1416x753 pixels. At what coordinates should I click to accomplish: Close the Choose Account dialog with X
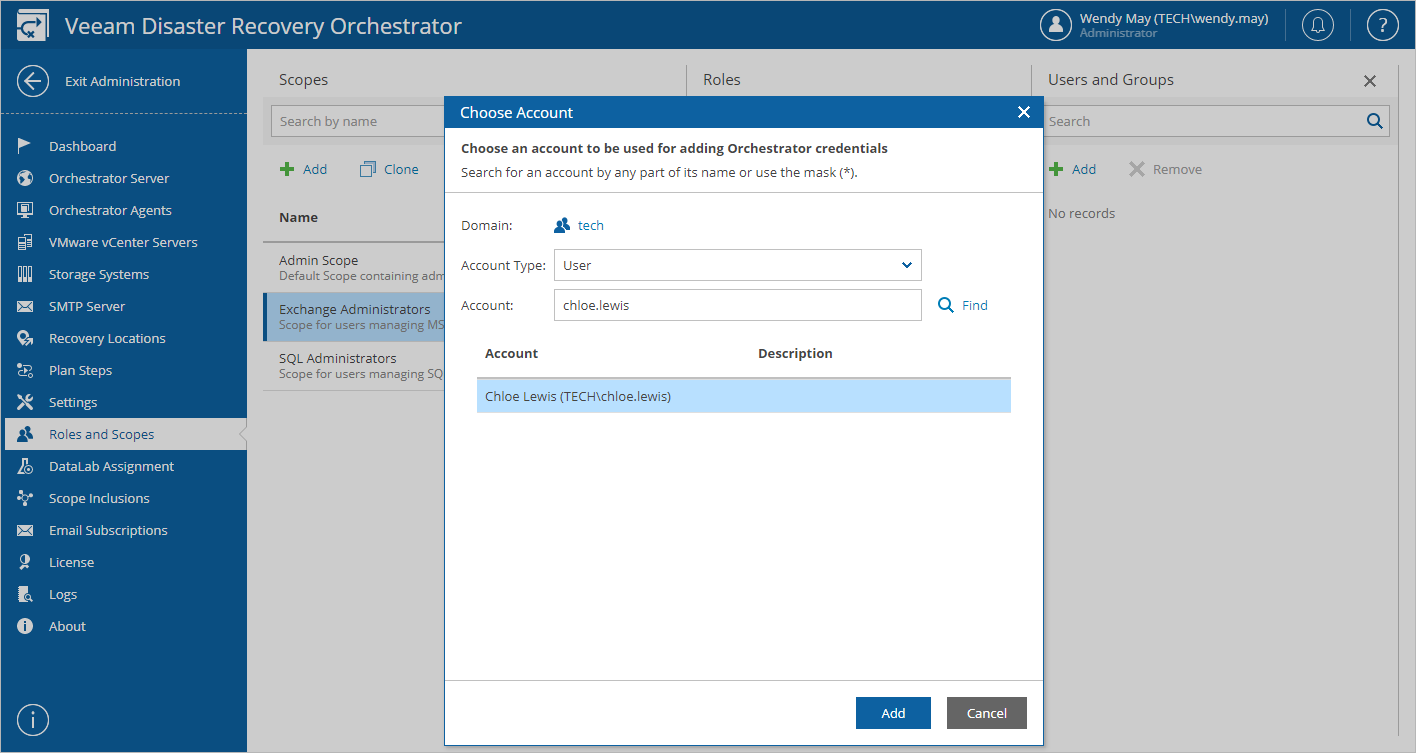(1023, 112)
